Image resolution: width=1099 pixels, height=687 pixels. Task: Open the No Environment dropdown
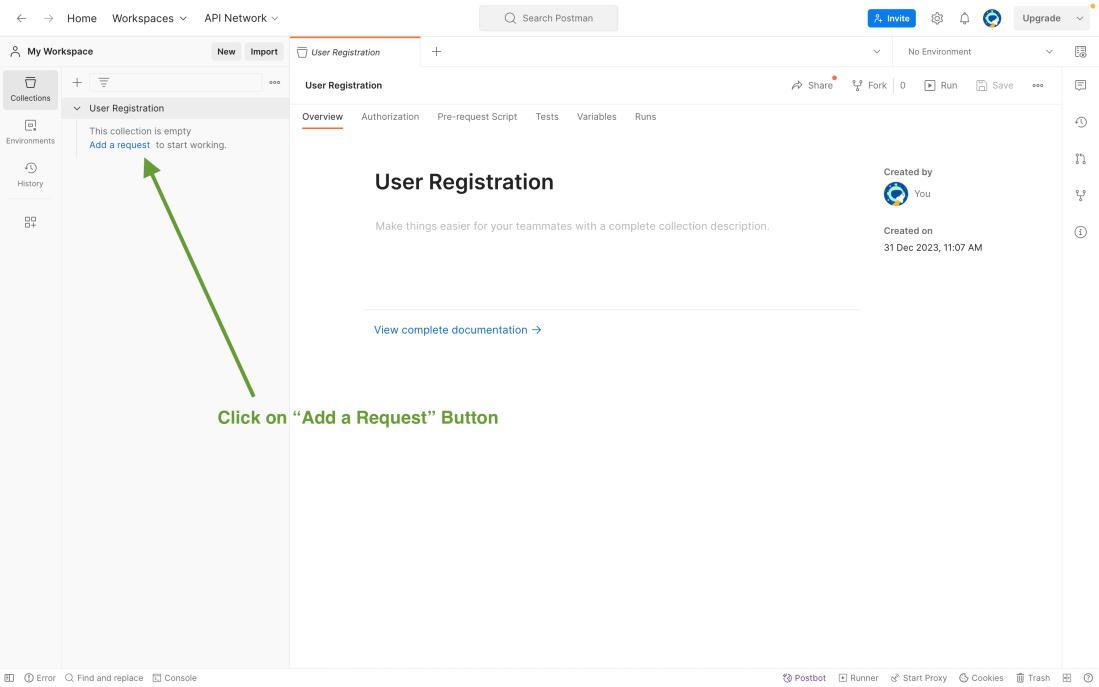click(x=978, y=52)
